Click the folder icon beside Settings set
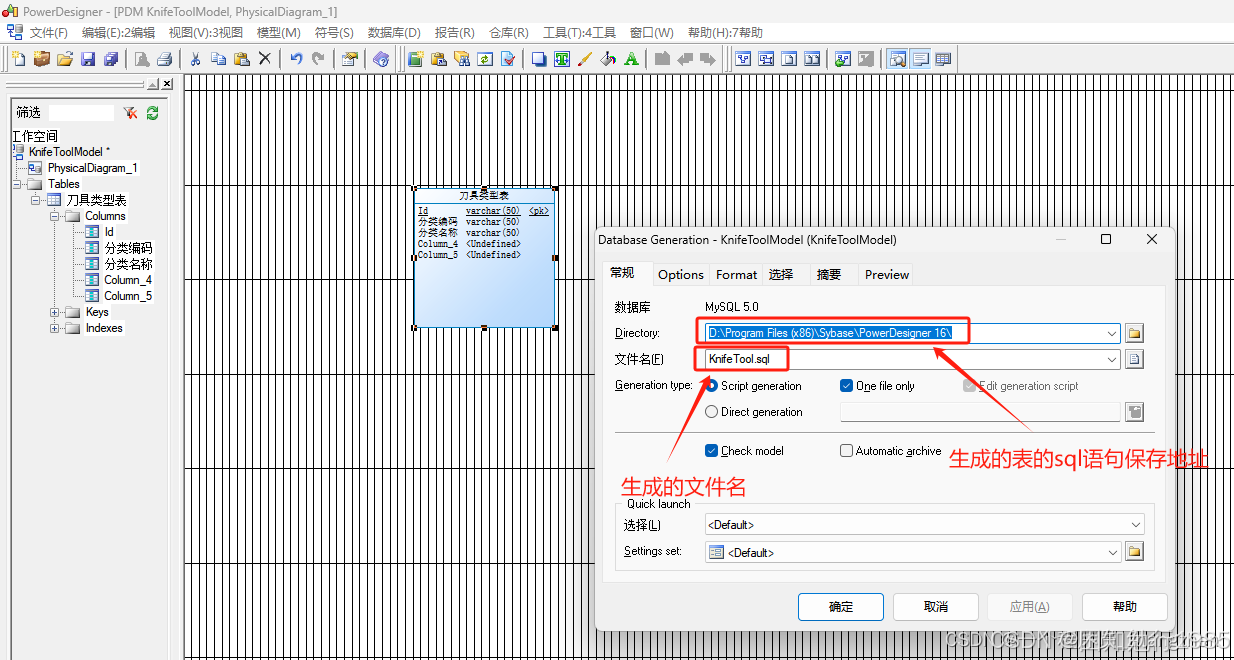 coord(1134,551)
